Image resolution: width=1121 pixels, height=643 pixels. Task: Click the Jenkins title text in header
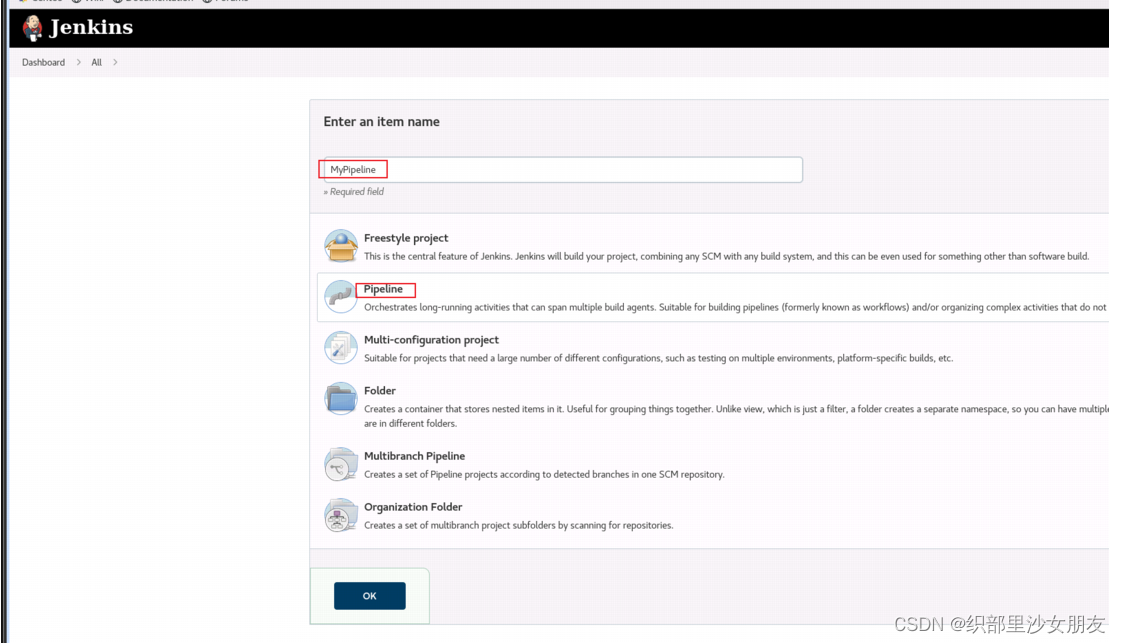(92, 27)
